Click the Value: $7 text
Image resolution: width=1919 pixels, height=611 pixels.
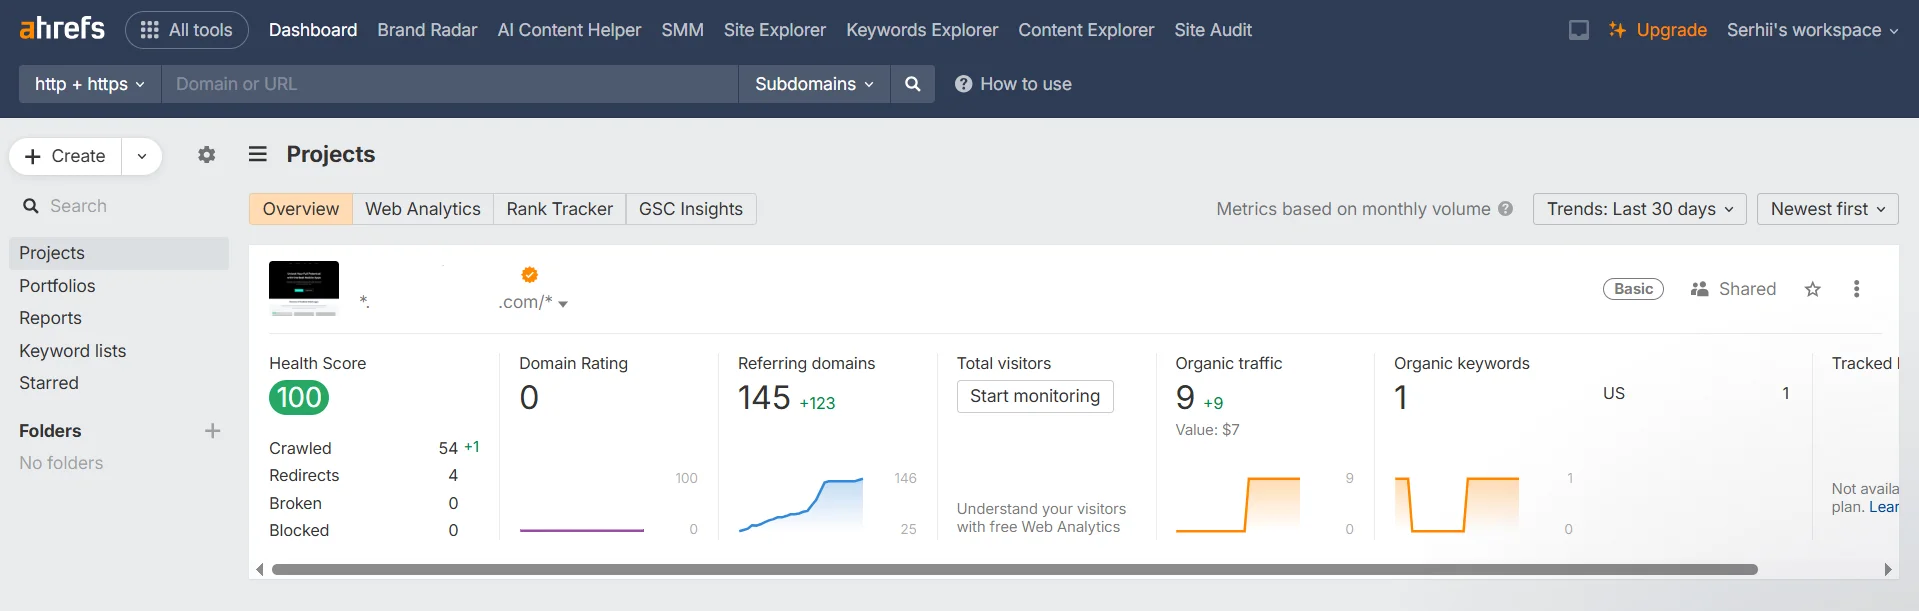(1207, 430)
